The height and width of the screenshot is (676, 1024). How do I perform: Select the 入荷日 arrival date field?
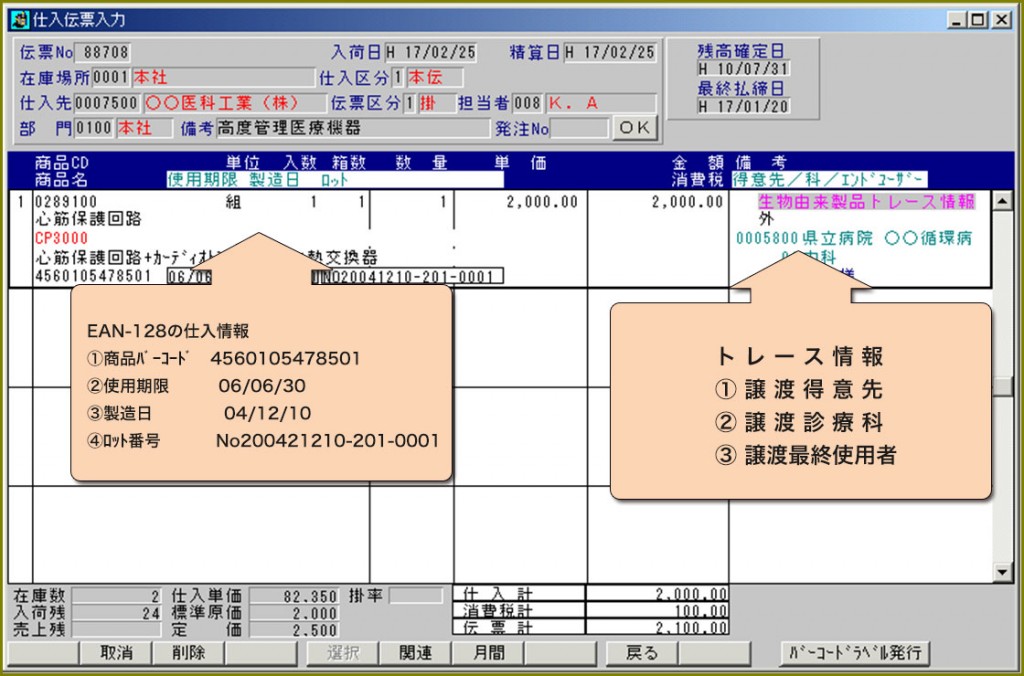(x=431, y=52)
